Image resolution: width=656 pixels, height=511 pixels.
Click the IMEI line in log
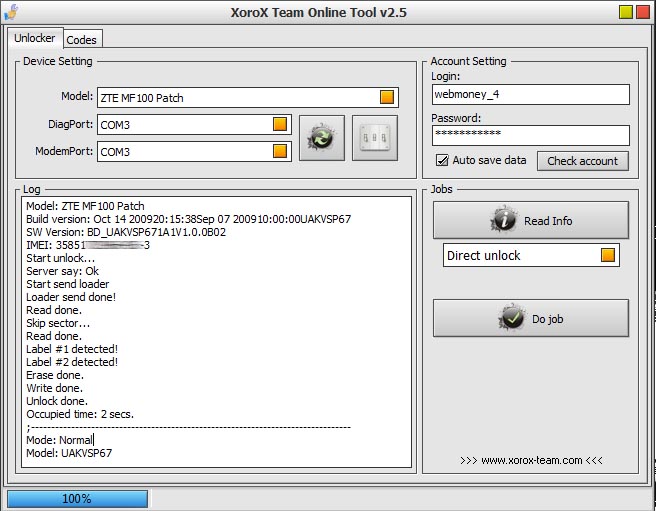tap(88, 245)
